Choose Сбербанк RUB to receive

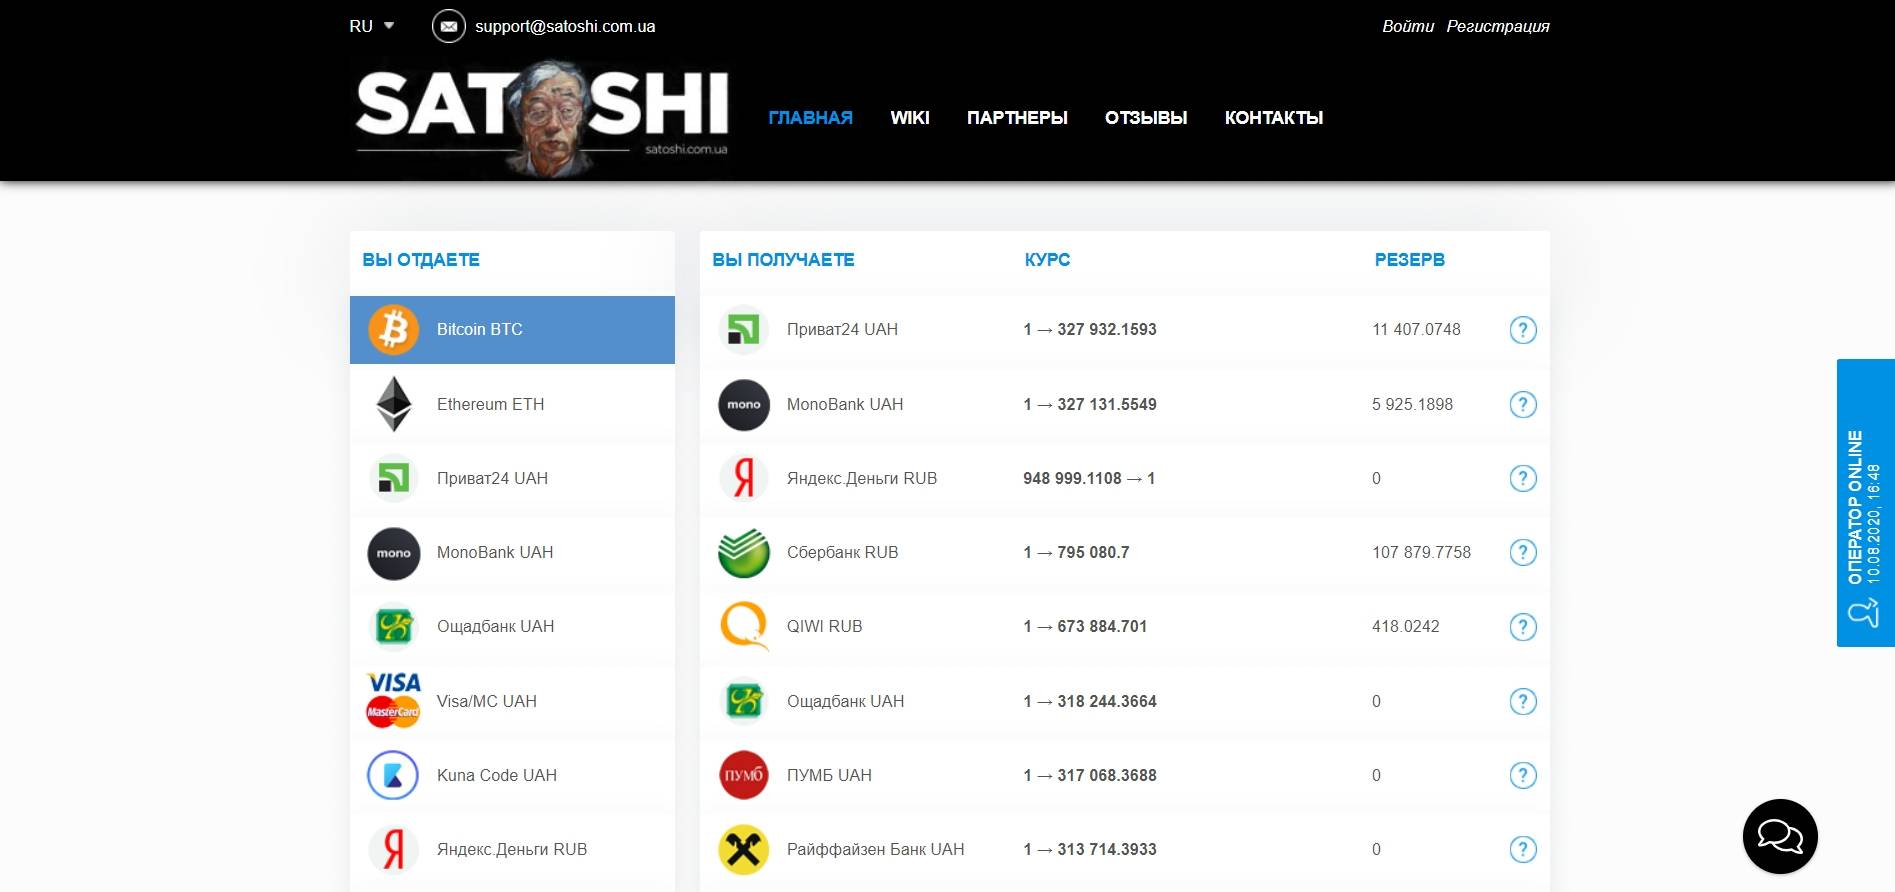[x=1125, y=552]
